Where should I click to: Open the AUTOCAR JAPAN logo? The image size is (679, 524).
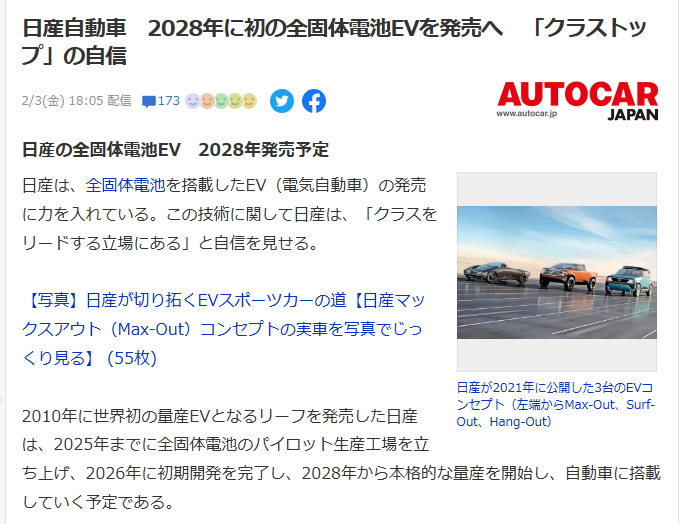(x=578, y=101)
